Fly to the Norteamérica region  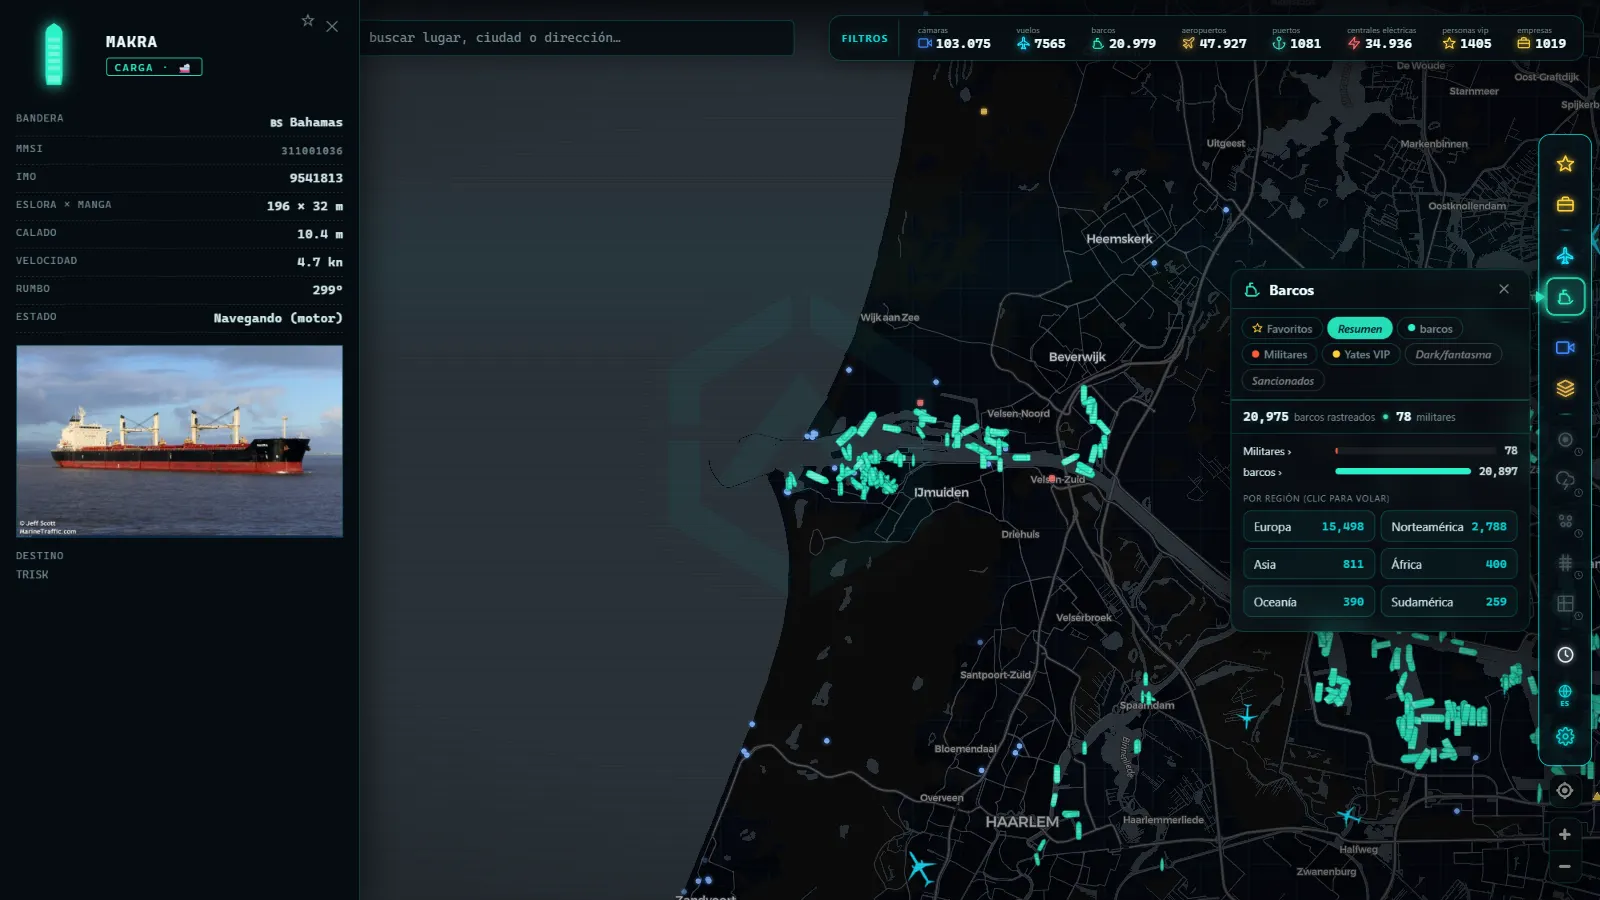pos(1449,527)
